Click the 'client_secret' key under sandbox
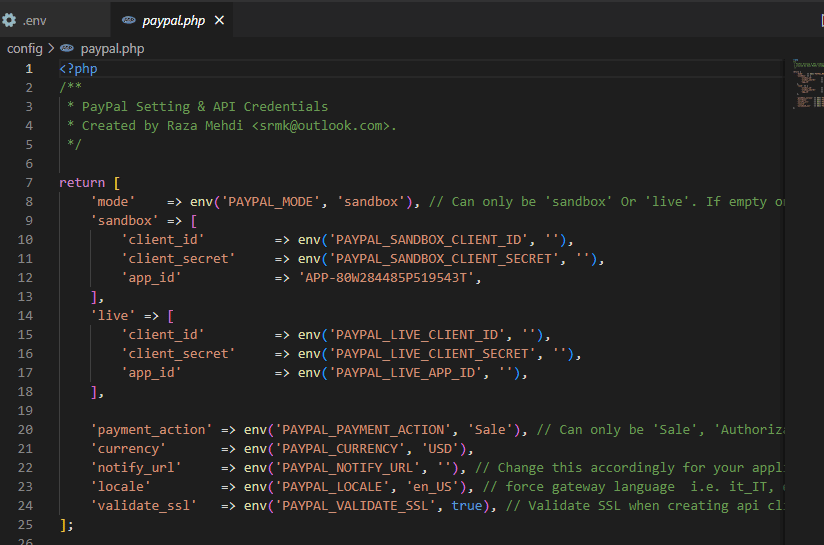Screen dimensions: 824x545 coord(178,259)
